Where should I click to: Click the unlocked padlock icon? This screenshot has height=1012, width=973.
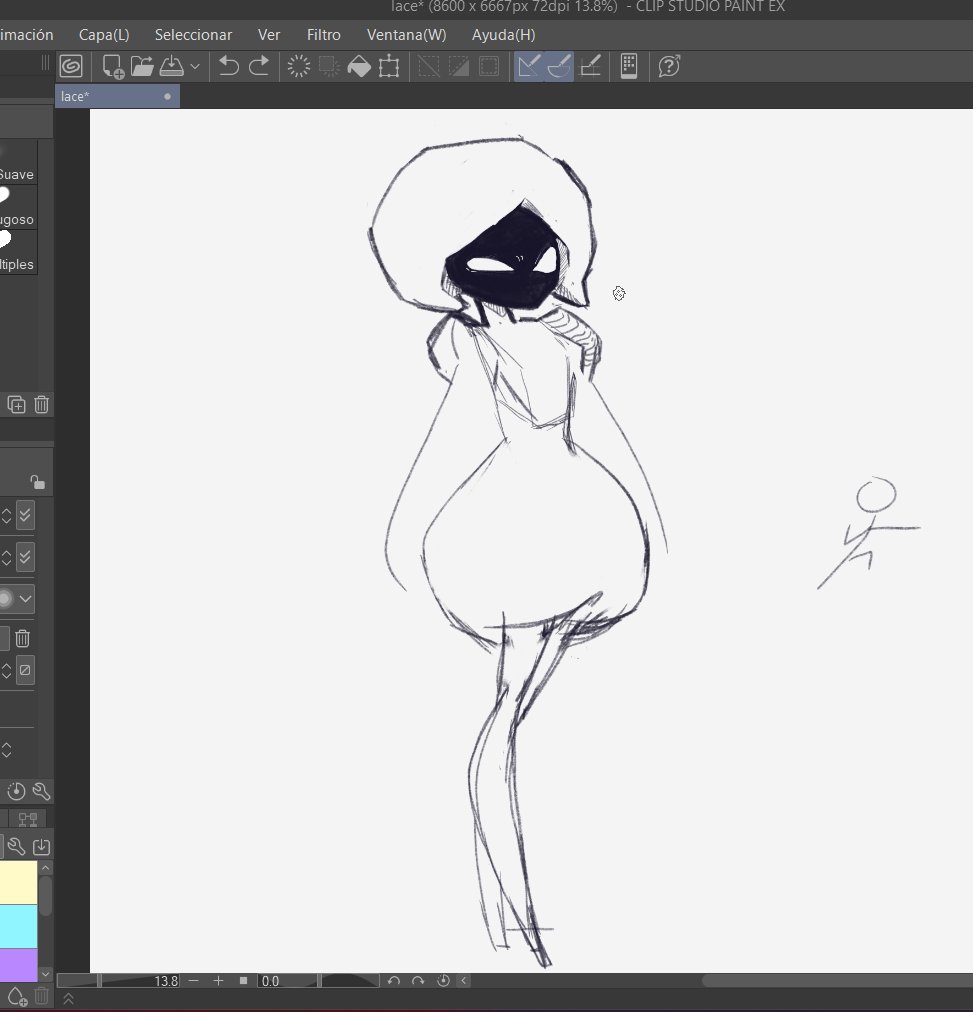[37, 480]
